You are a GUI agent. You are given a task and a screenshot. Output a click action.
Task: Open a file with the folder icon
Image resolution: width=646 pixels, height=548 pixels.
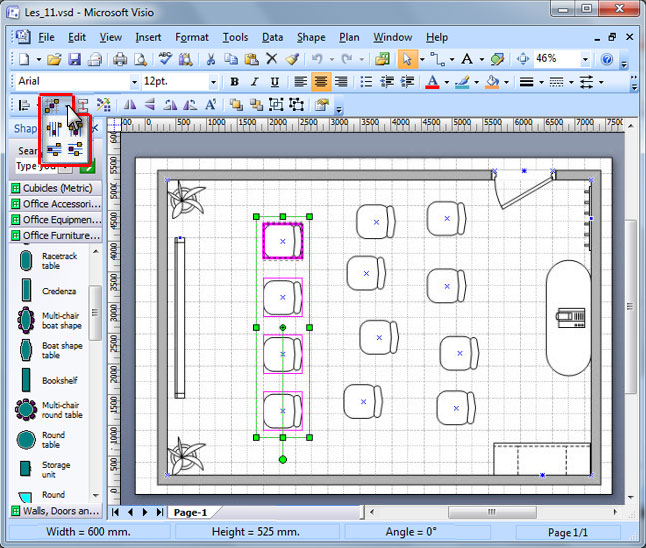54,59
